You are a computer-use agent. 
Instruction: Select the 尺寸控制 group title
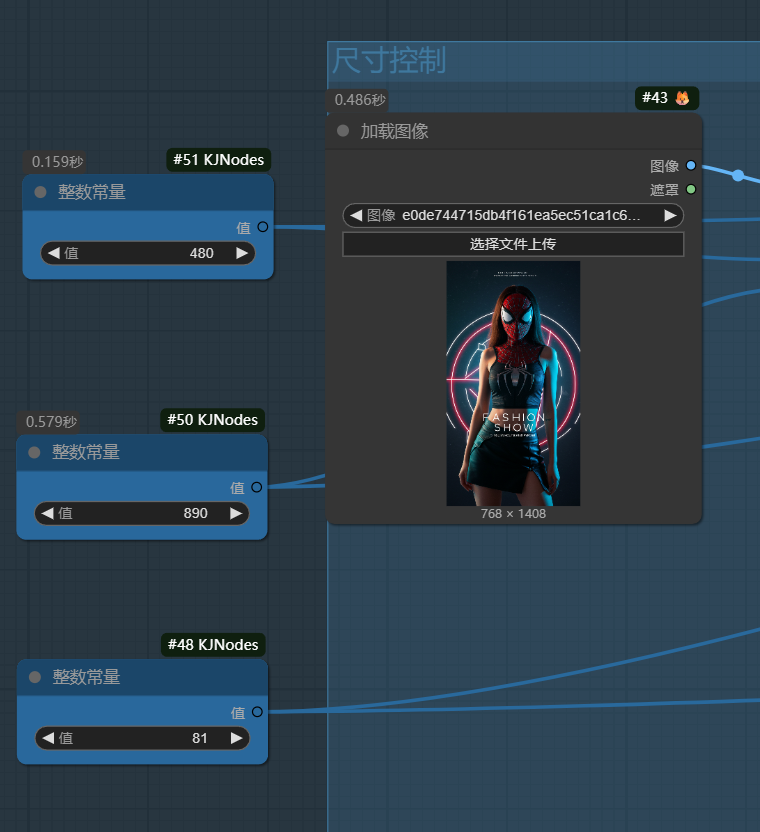pyautogui.click(x=389, y=60)
